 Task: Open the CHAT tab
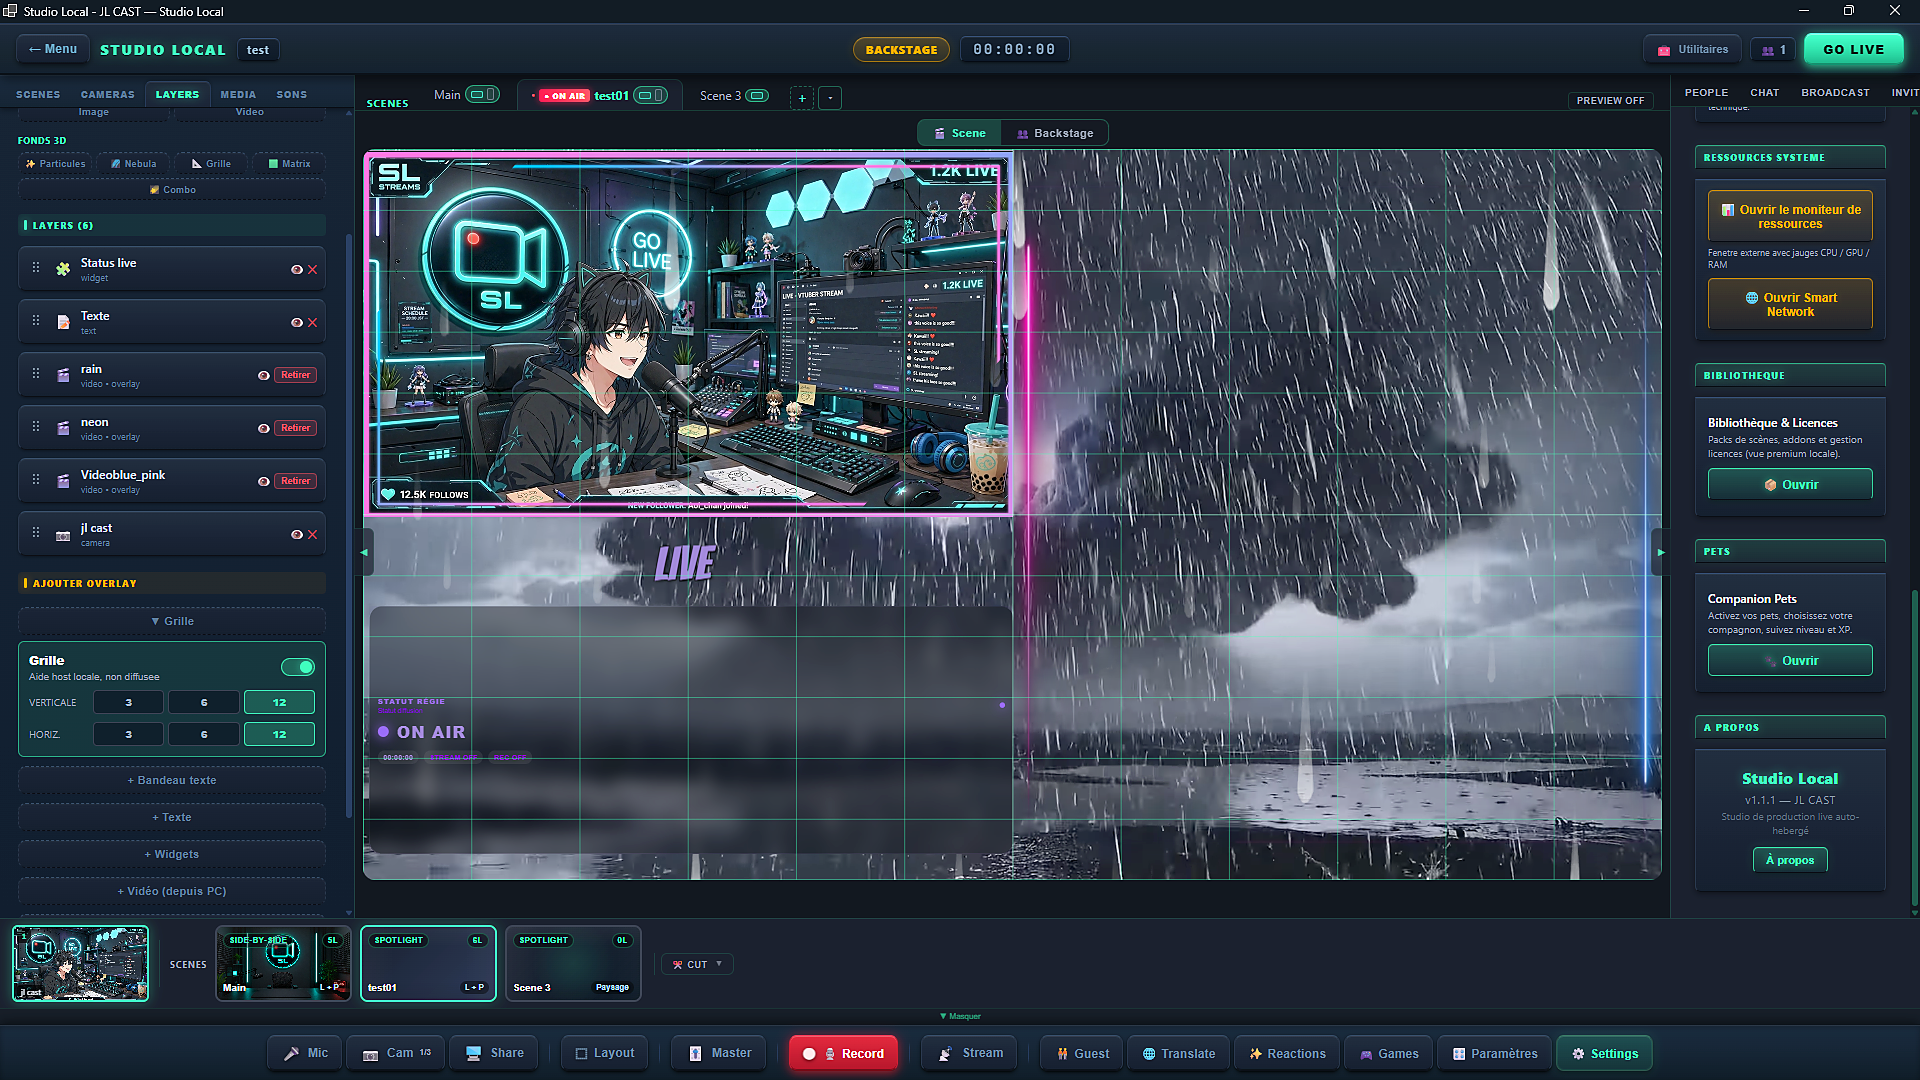tap(1764, 92)
